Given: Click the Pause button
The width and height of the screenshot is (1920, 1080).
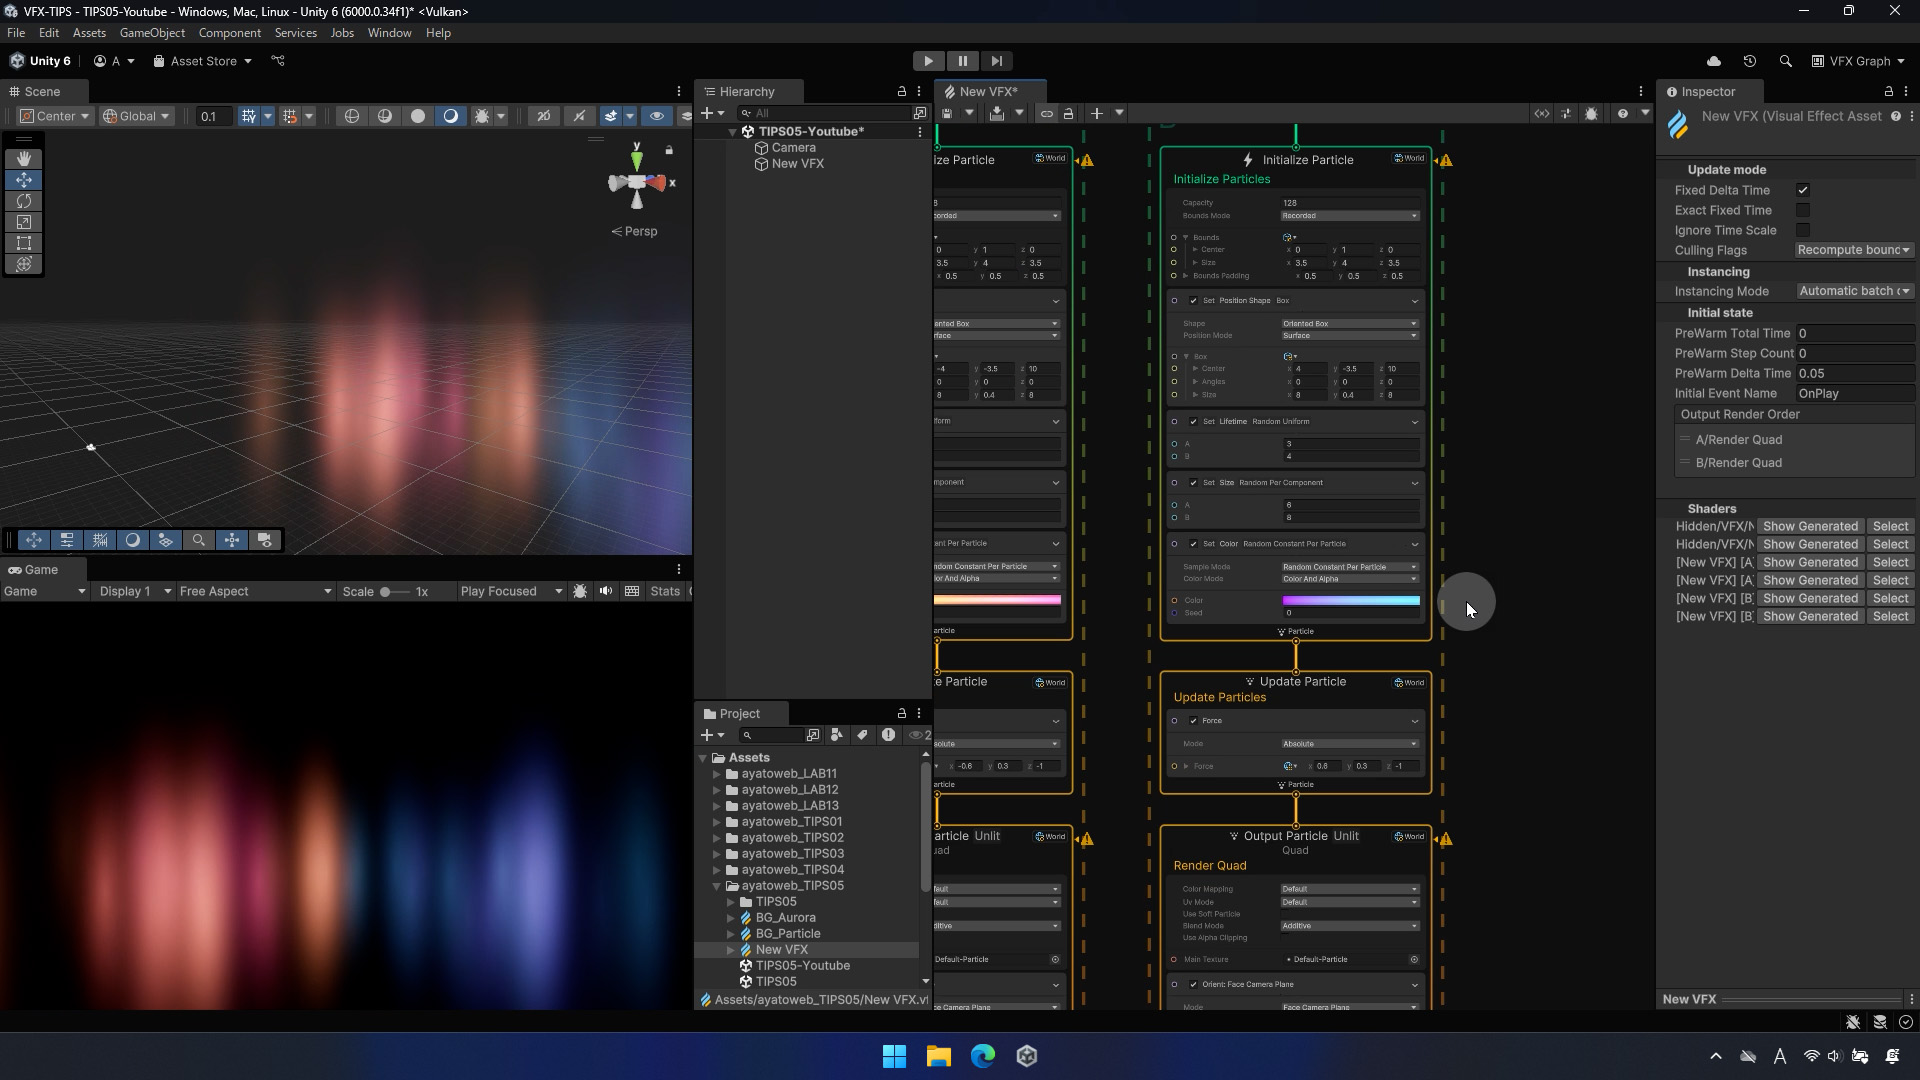Looking at the screenshot, I should (x=962, y=61).
